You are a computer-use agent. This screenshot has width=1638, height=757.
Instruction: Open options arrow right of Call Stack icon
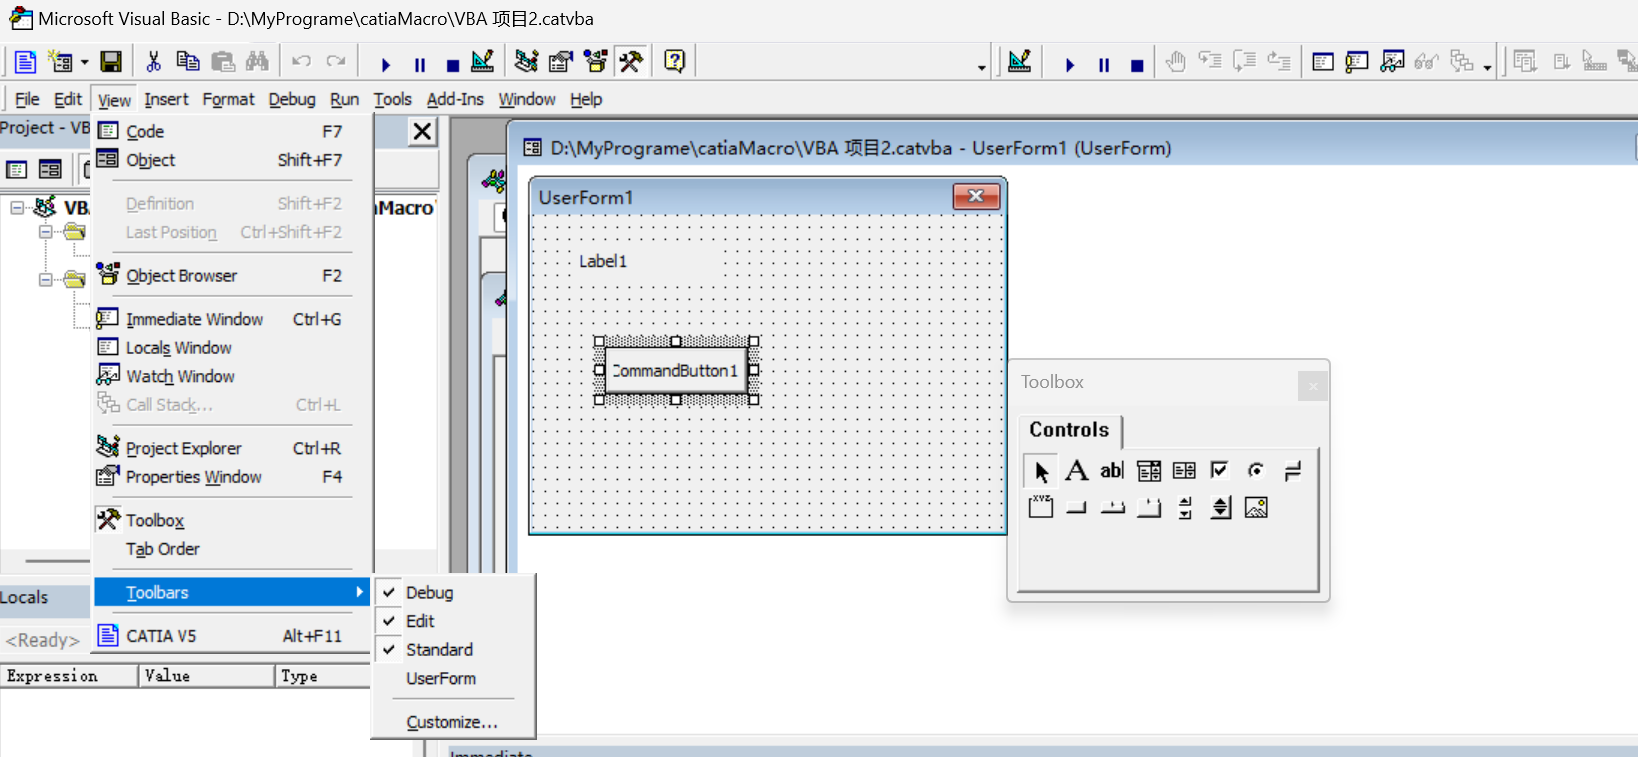[x=1487, y=67]
